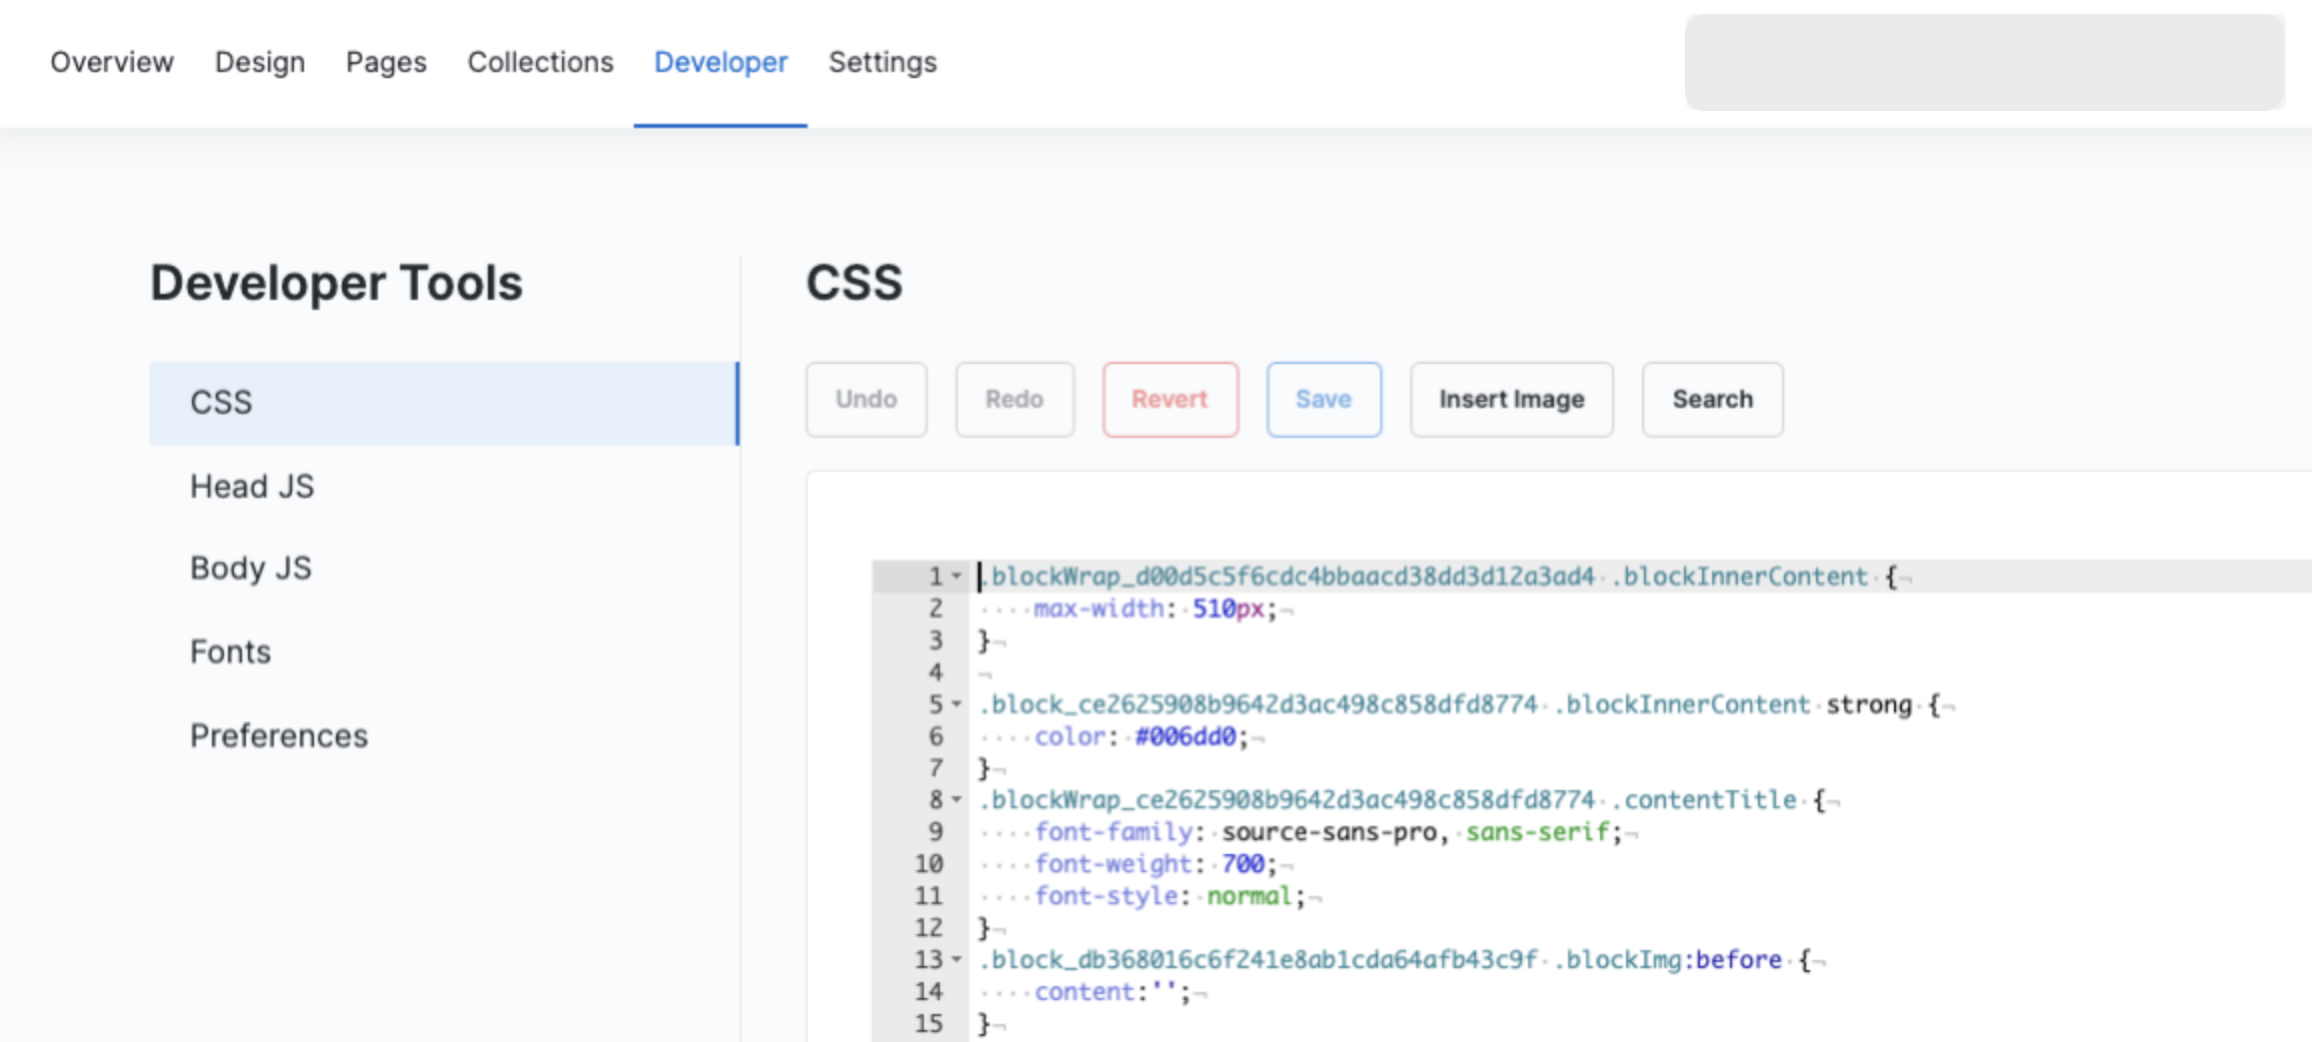Revert the CSS changes

1170,399
